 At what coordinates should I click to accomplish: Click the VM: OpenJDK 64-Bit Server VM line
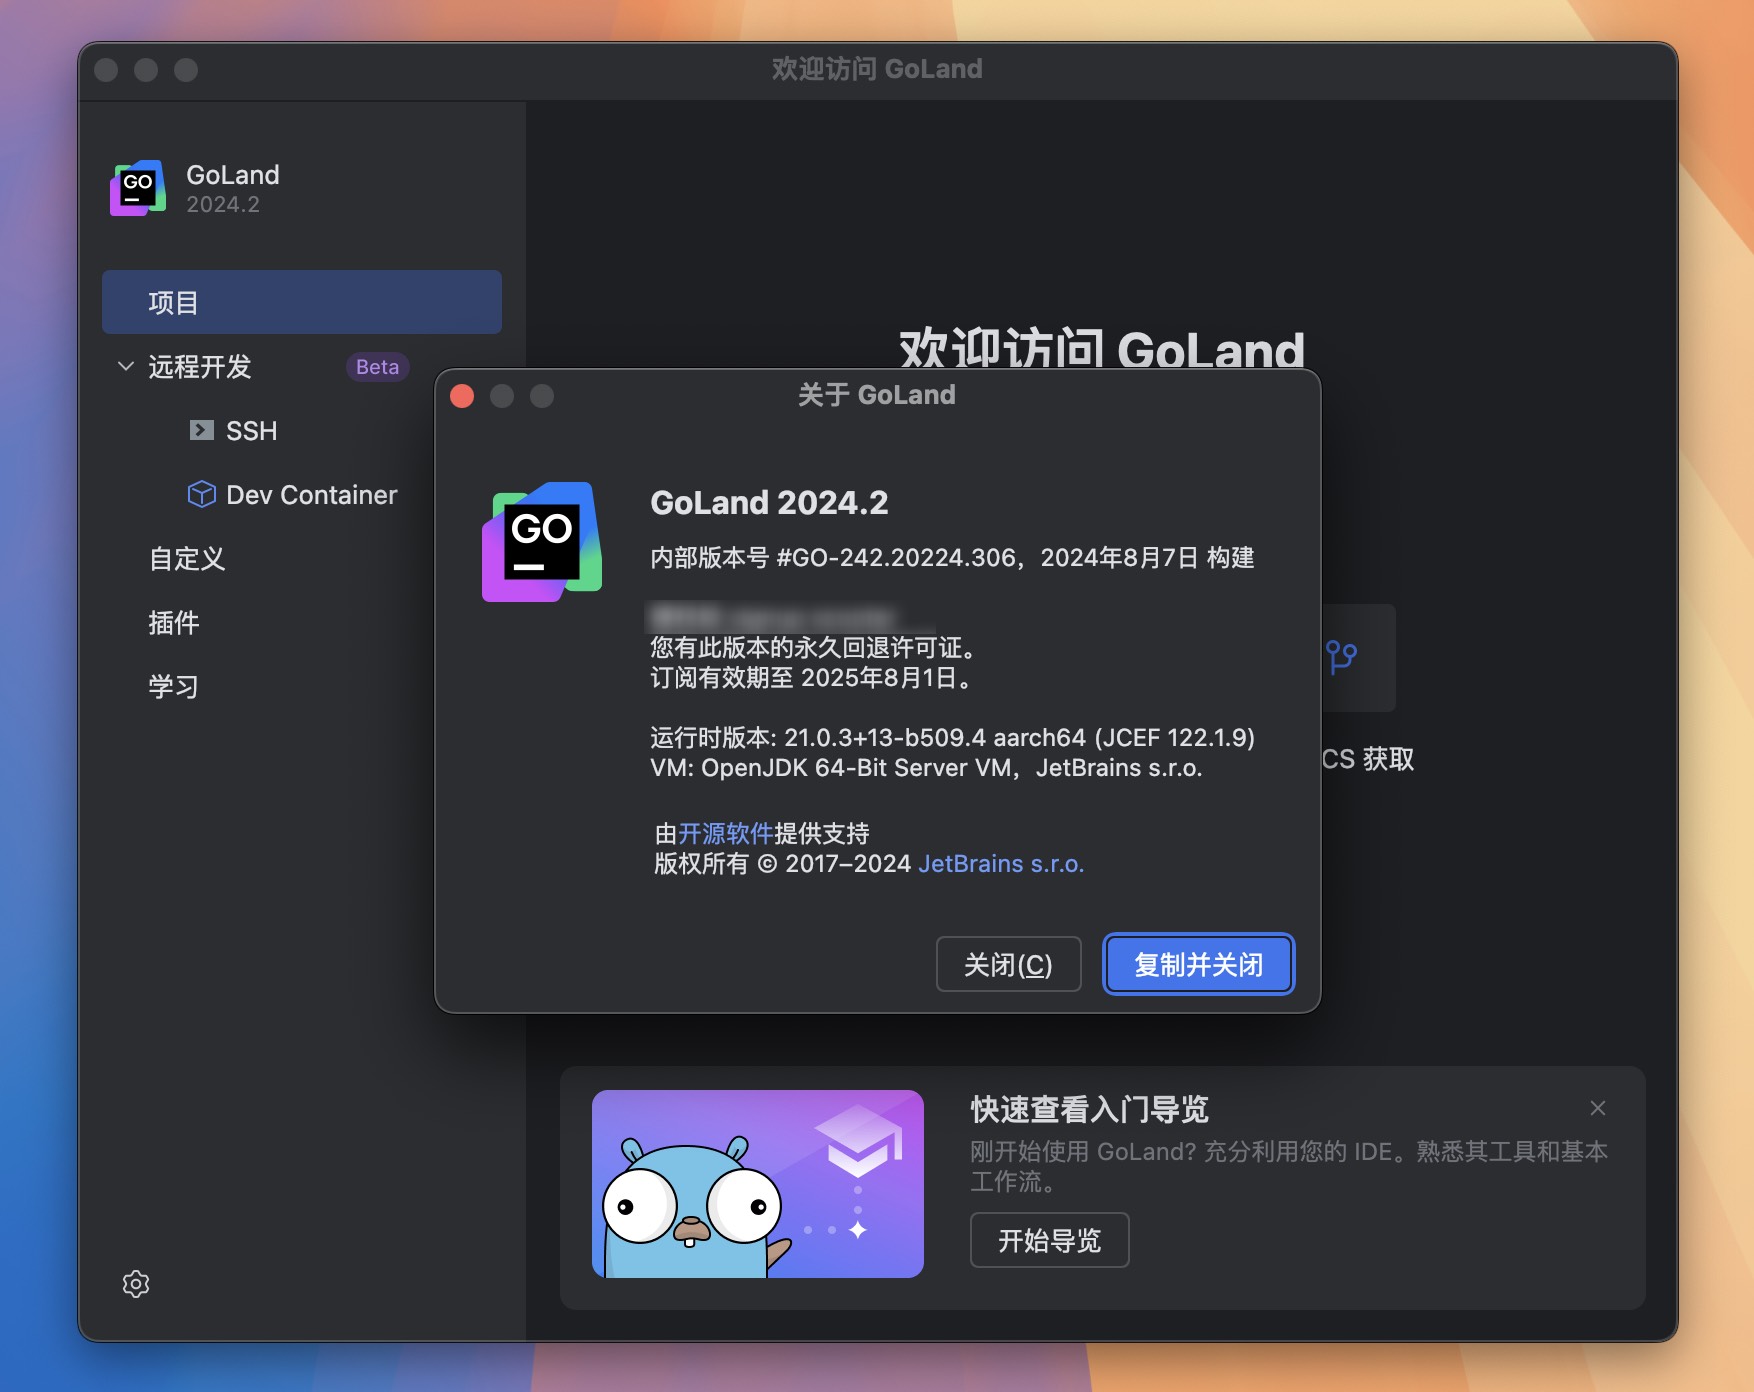coord(926,768)
